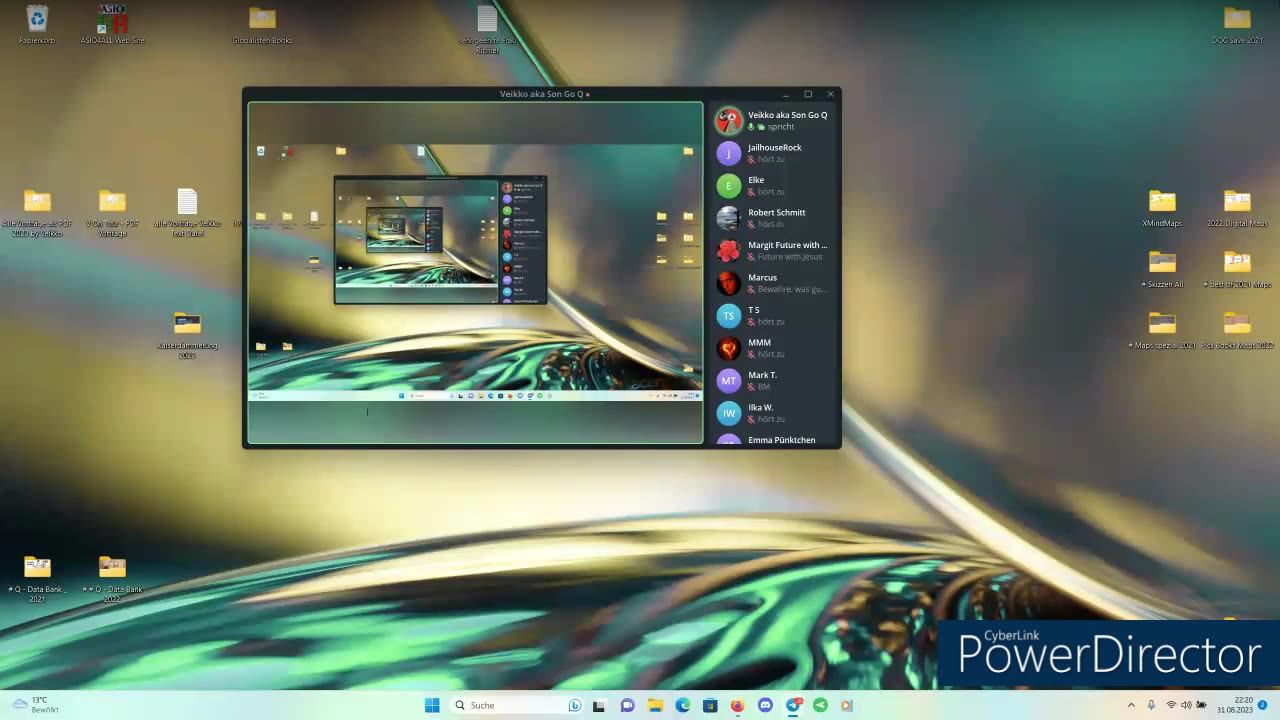Click the microphone tray icon
The width and height of the screenshot is (1280, 720).
(x=1151, y=705)
